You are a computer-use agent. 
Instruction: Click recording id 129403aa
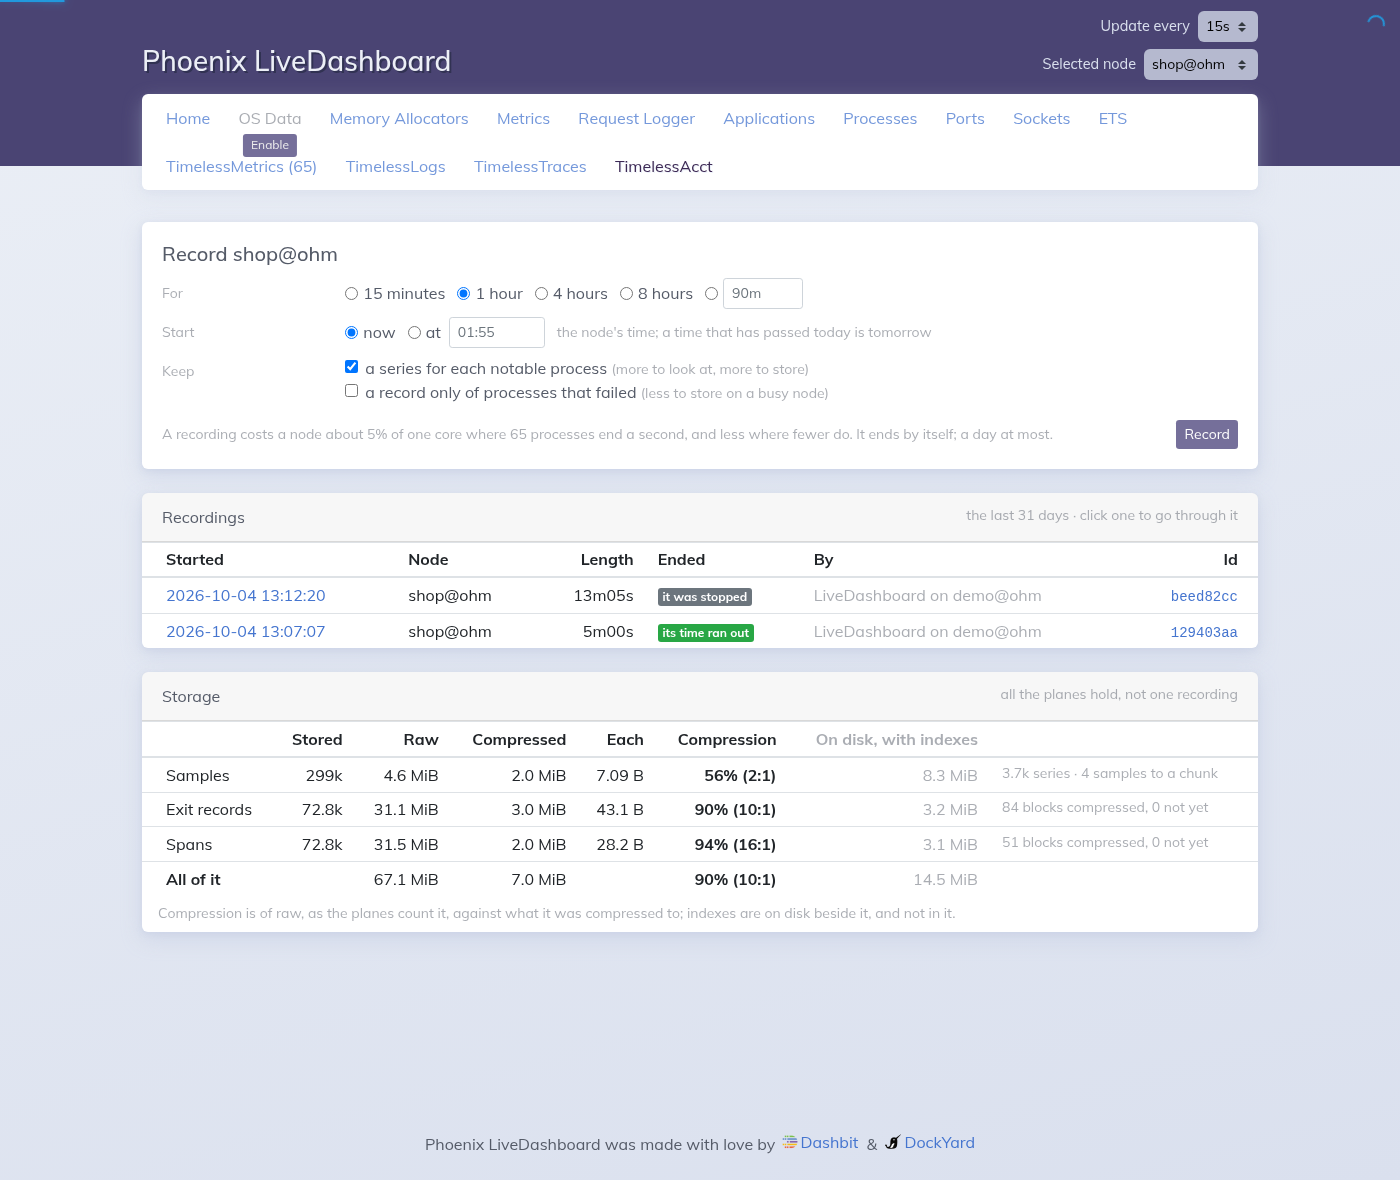(1204, 633)
